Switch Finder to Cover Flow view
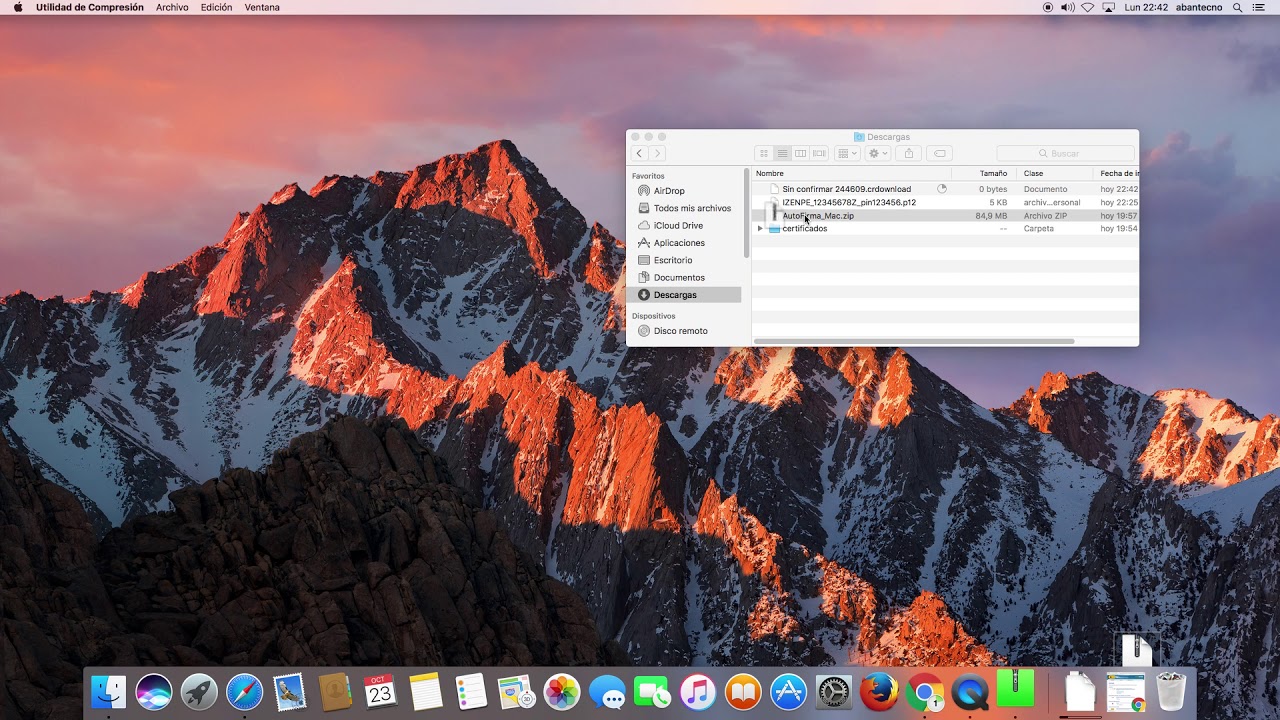 pyautogui.click(x=820, y=153)
